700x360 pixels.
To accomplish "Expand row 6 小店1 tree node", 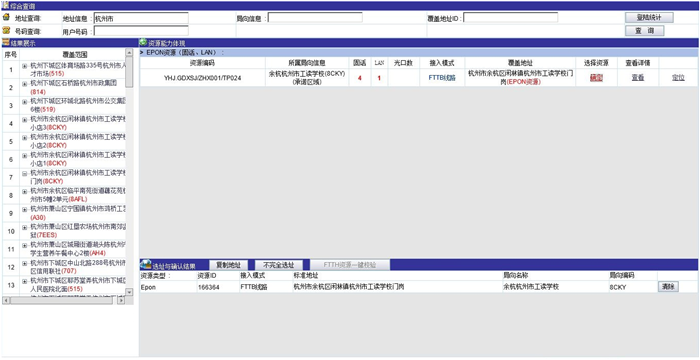I will point(25,155).
